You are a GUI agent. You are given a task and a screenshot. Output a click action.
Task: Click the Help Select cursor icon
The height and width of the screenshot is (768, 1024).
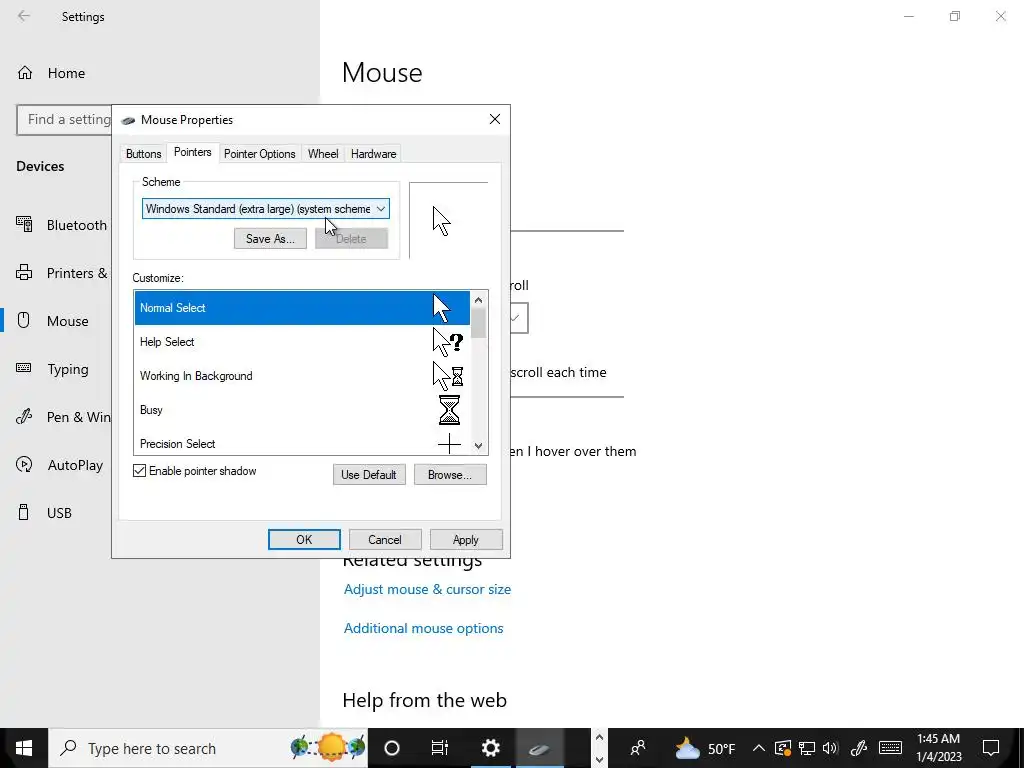(x=448, y=342)
